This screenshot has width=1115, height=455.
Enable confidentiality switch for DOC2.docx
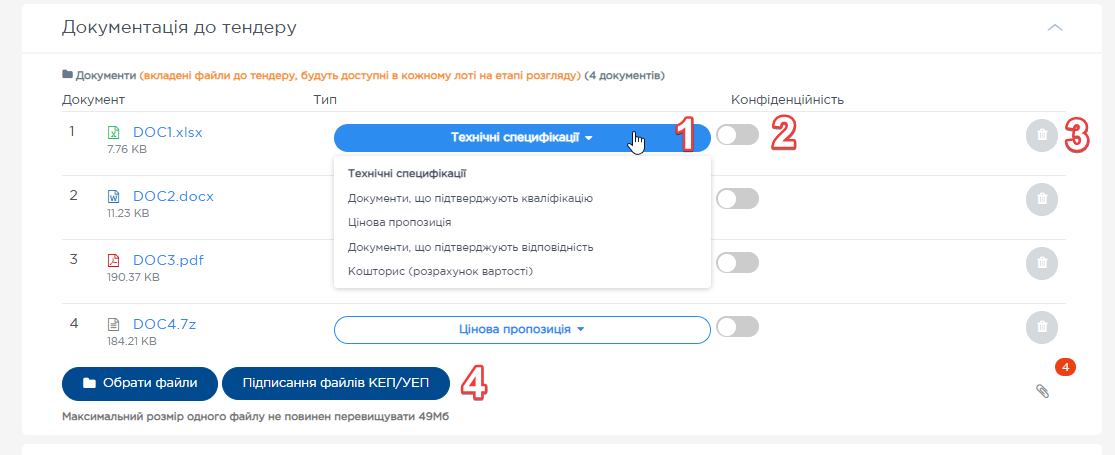(737, 199)
